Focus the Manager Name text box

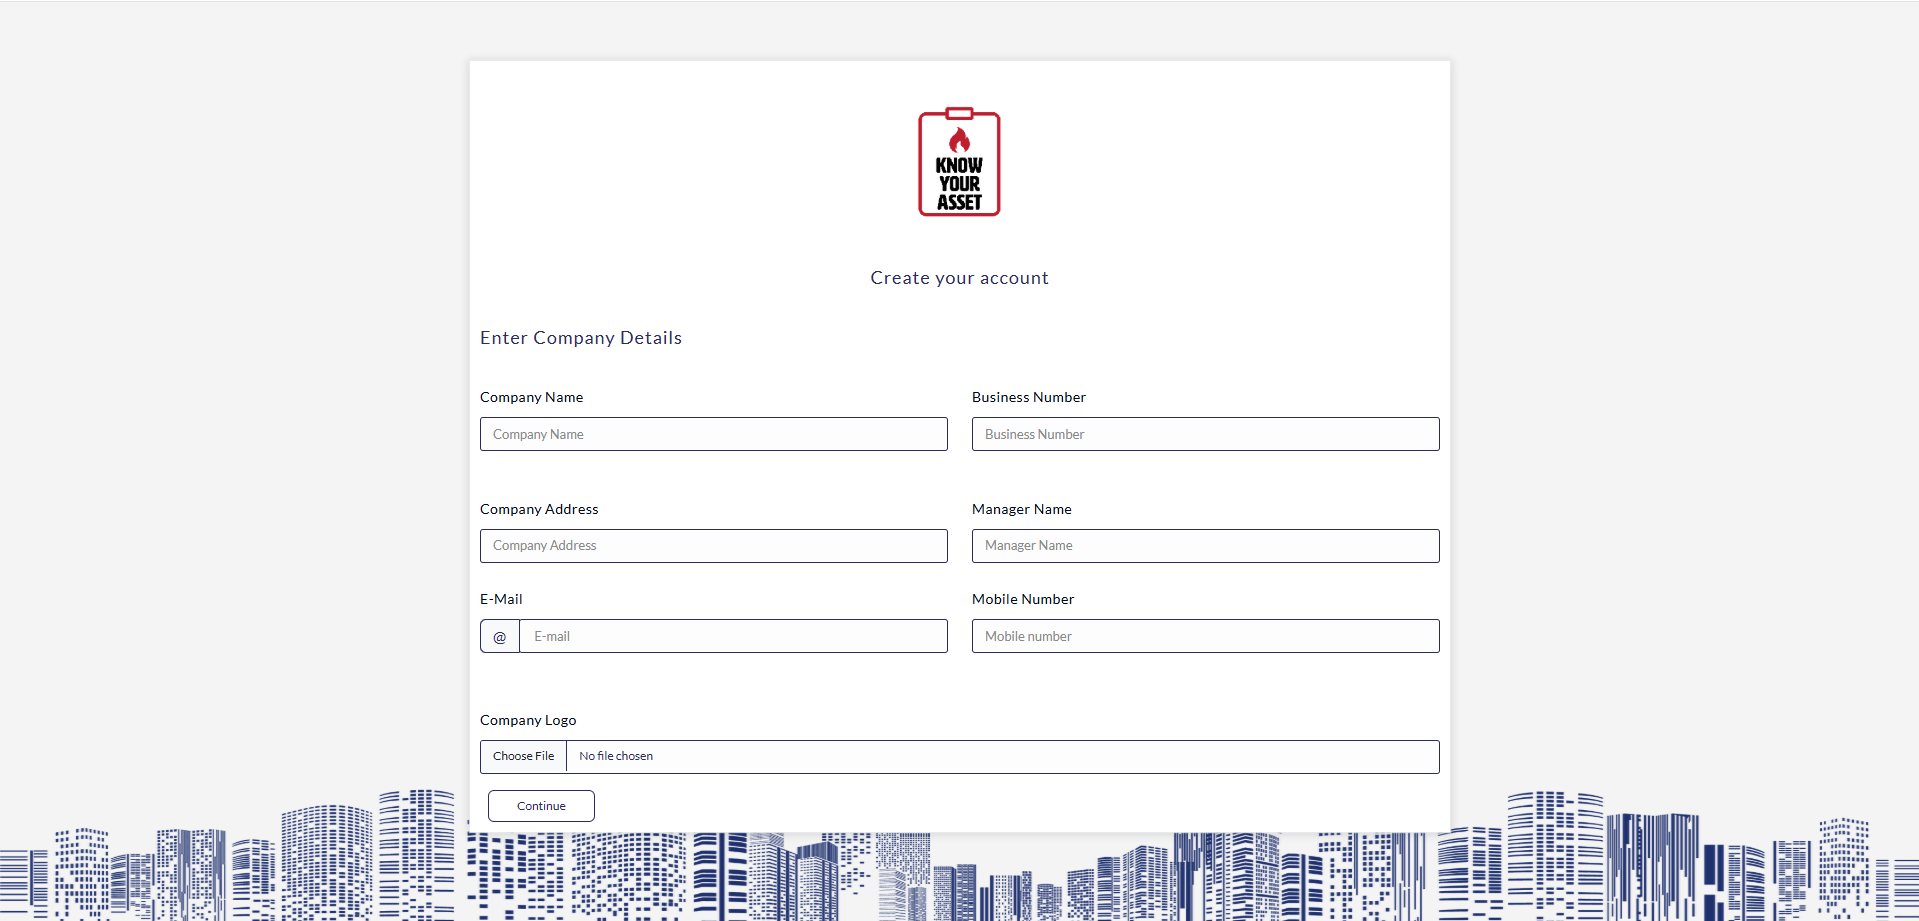[x=1205, y=546]
